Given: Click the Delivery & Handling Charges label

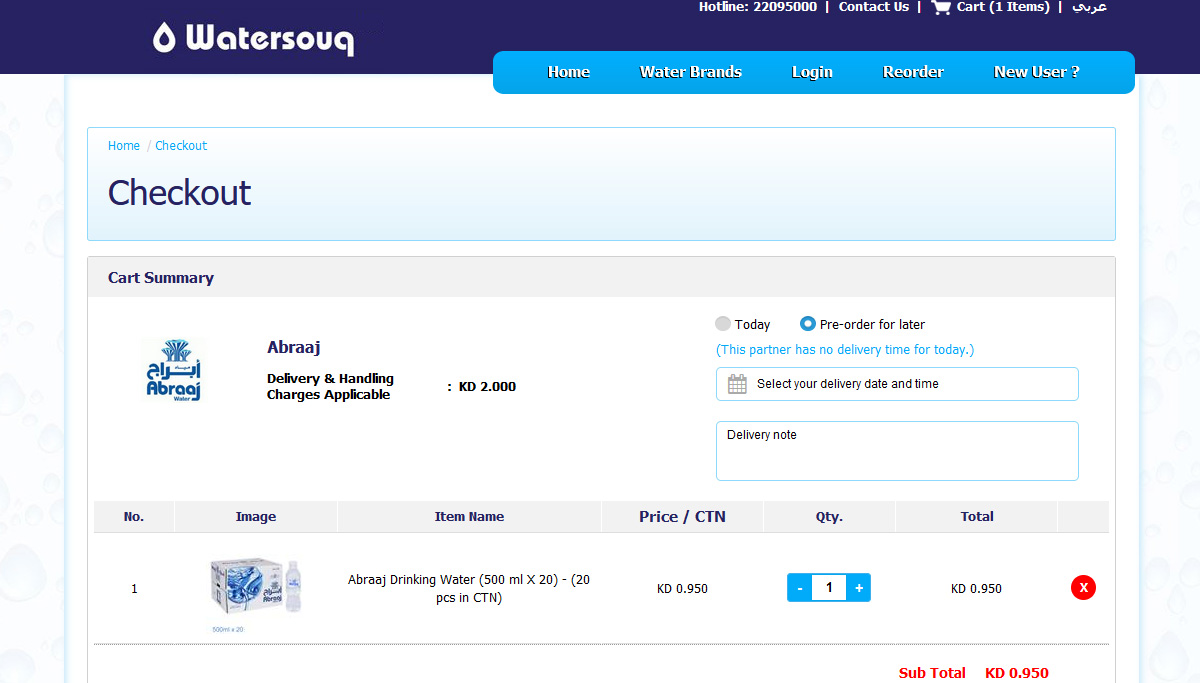Looking at the screenshot, I should click(x=330, y=387).
